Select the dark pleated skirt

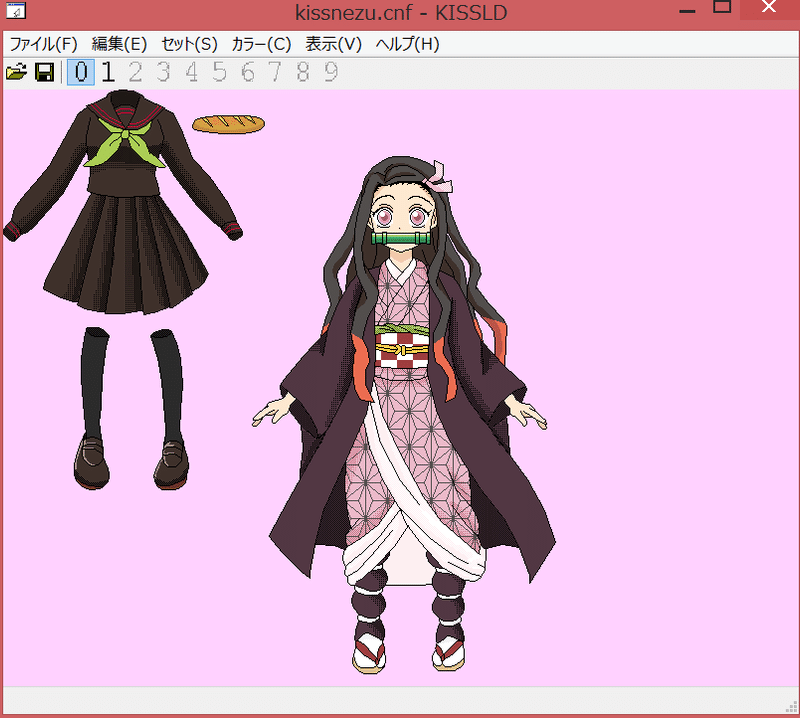coord(126,253)
